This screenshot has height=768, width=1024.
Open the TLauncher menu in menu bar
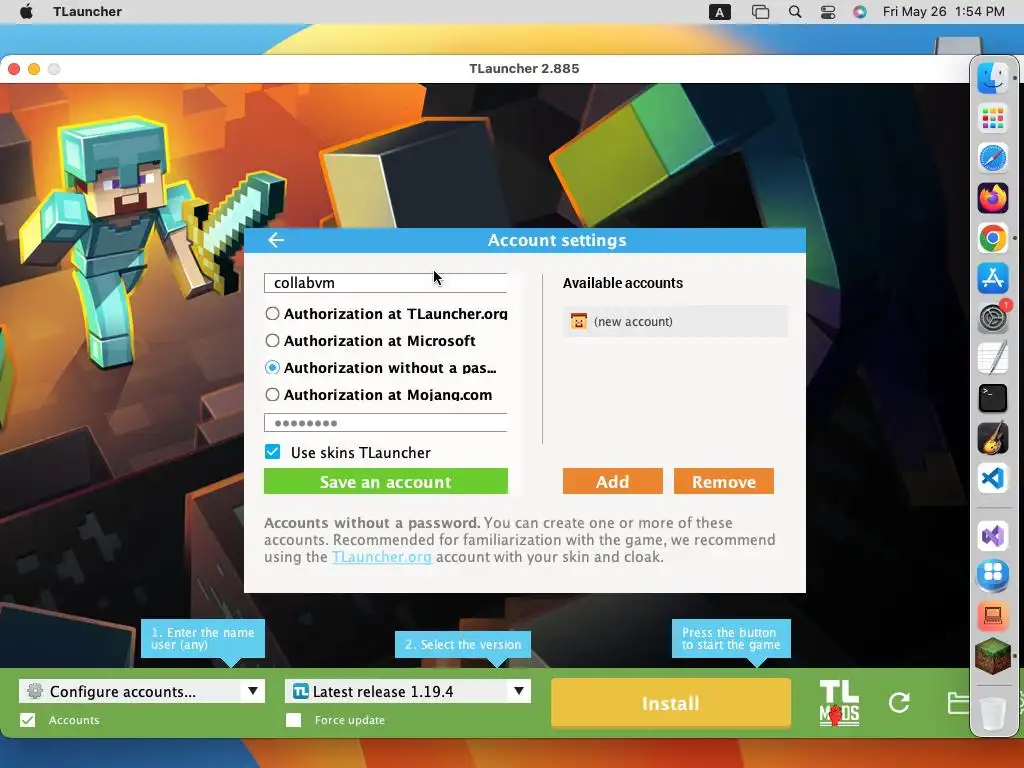(x=88, y=12)
